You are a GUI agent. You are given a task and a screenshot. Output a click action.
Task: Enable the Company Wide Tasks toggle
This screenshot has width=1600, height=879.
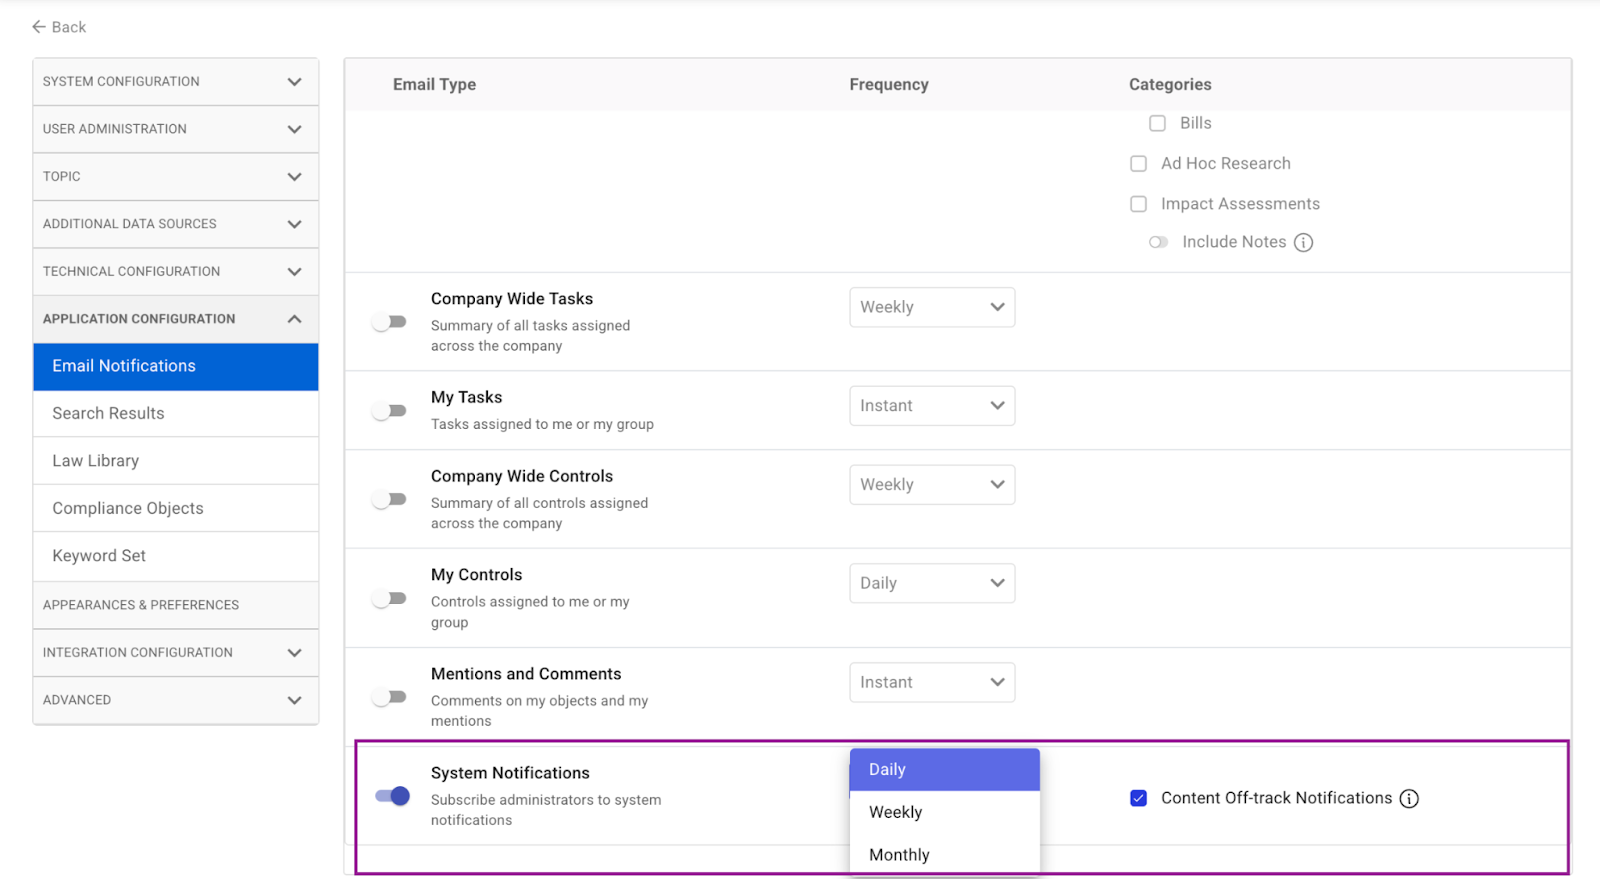(389, 322)
